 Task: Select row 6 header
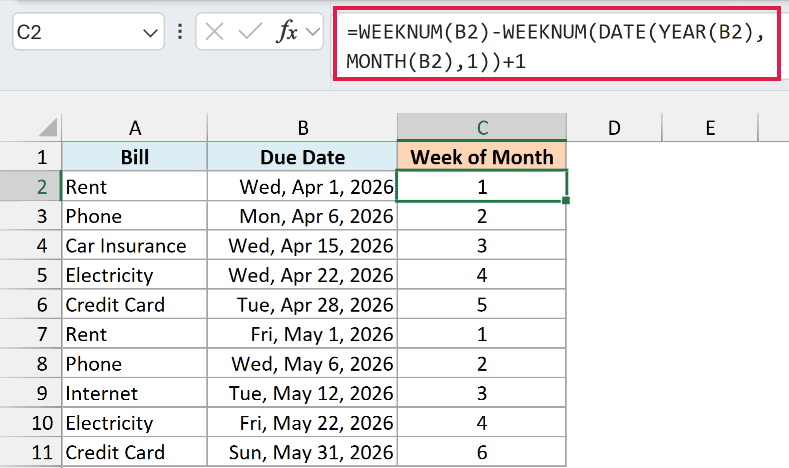pyautogui.click(x=31, y=304)
